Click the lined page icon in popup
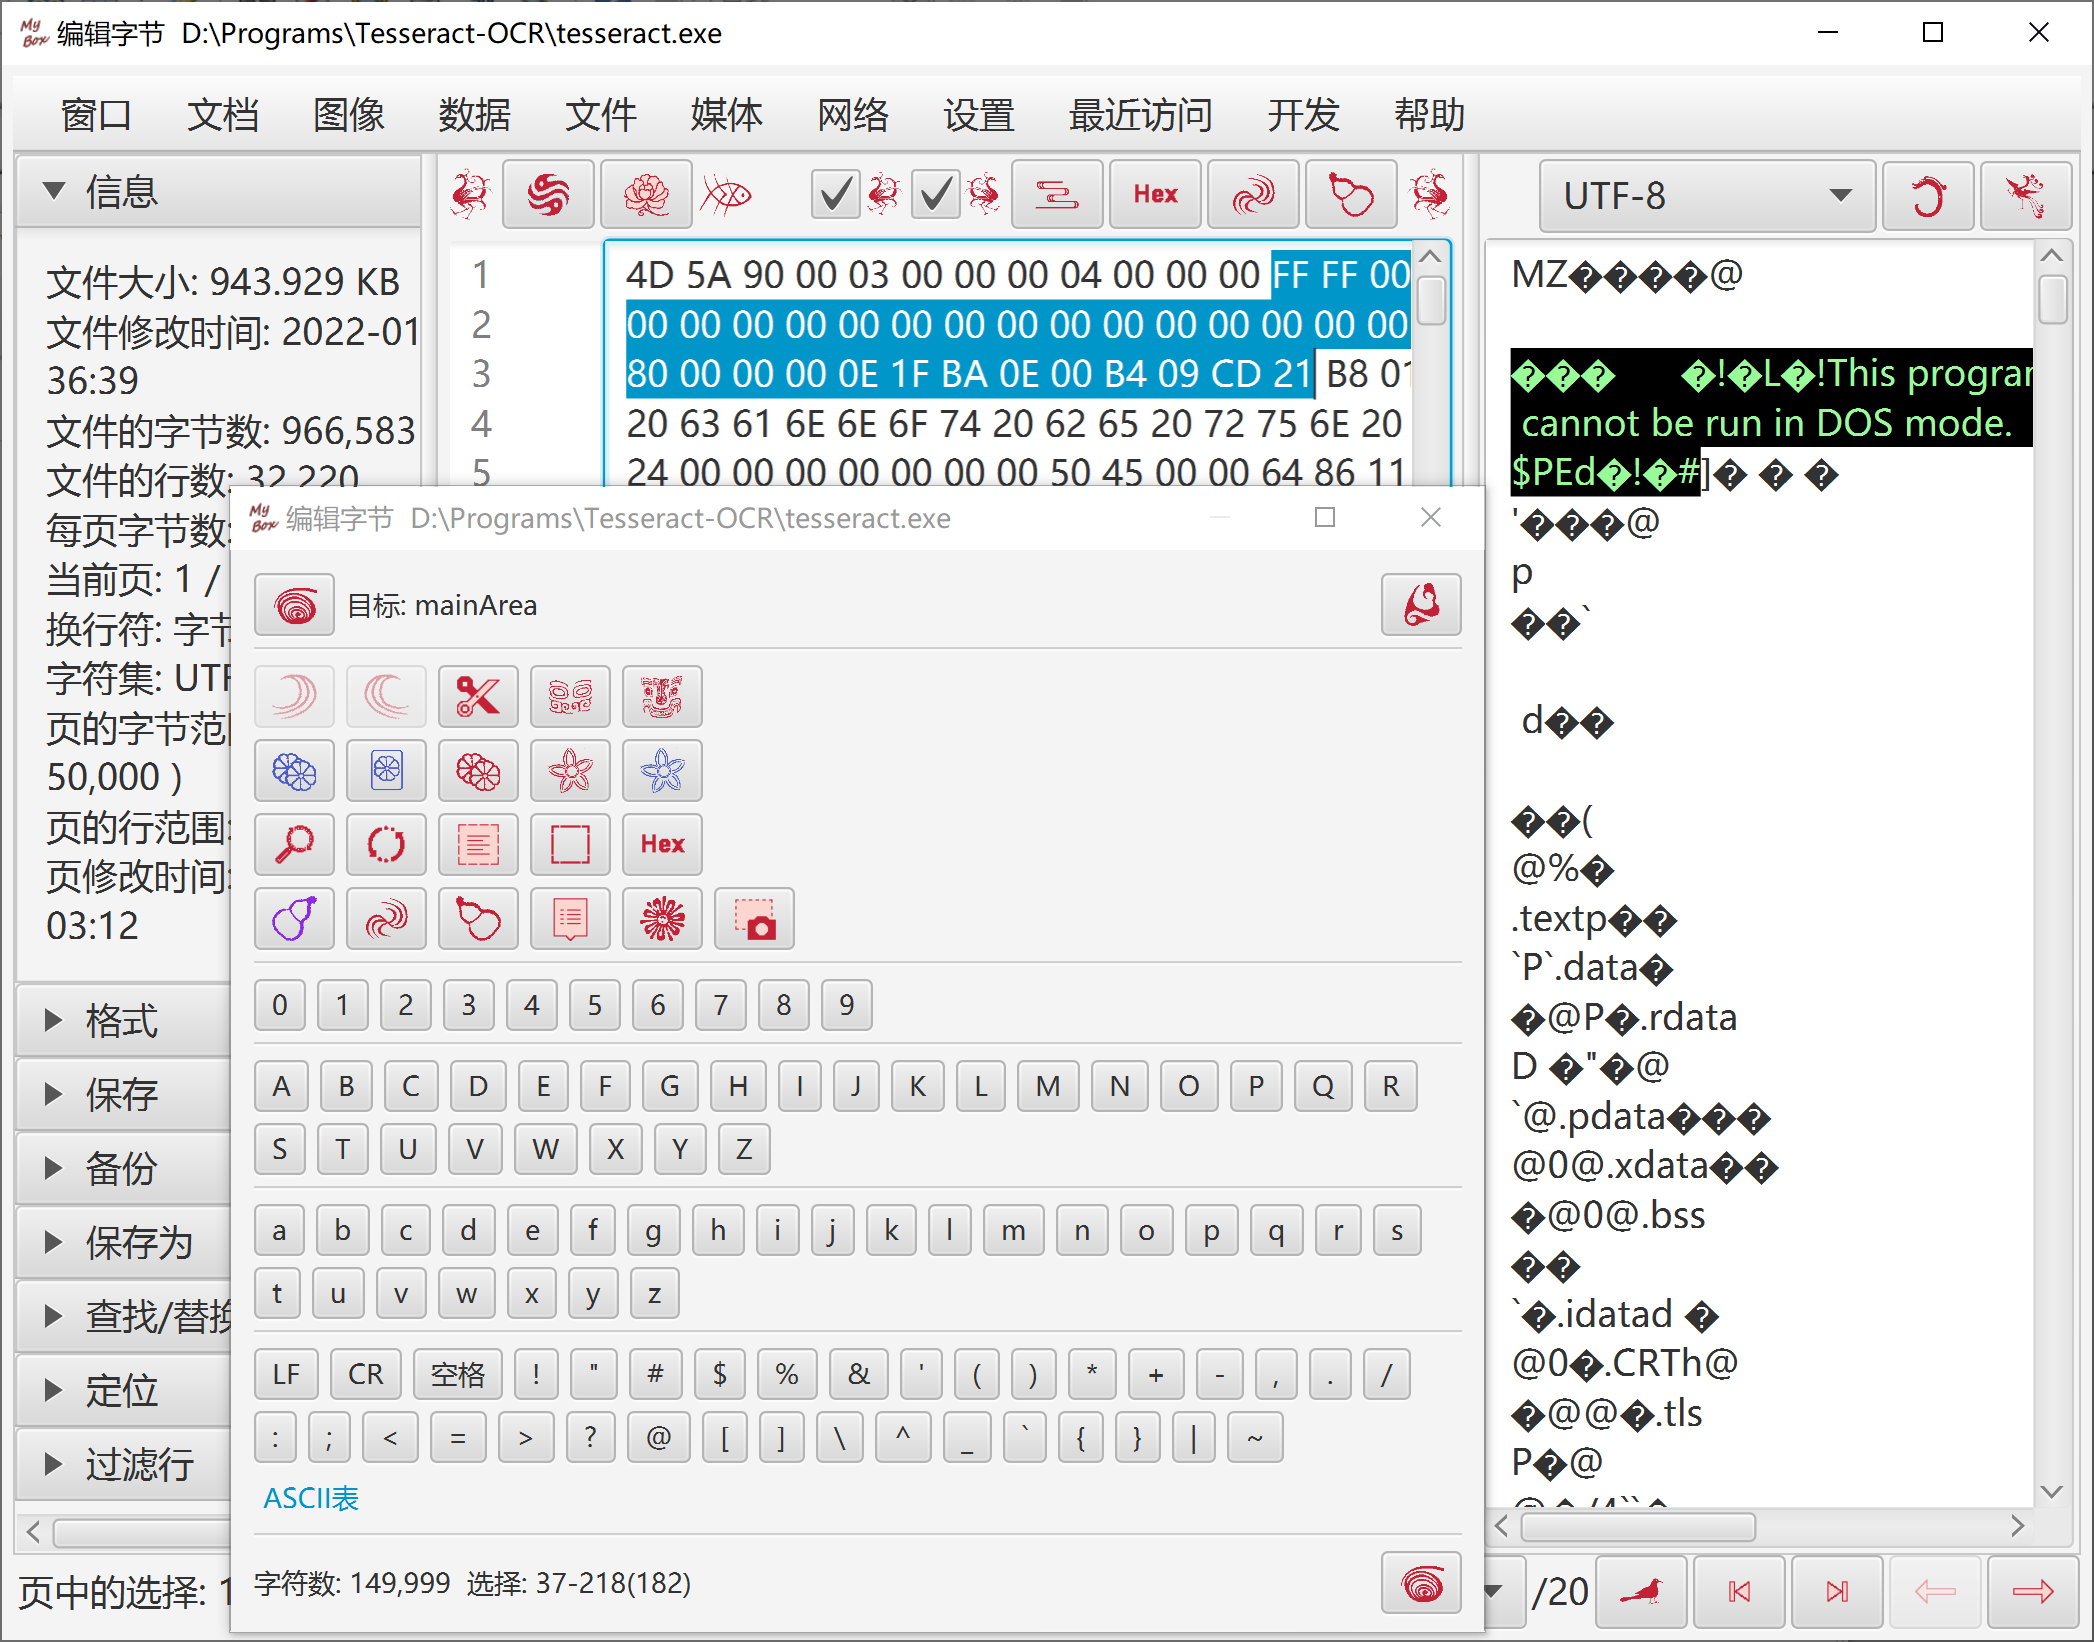This screenshot has height=1642, width=2094. tap(478, 844)
